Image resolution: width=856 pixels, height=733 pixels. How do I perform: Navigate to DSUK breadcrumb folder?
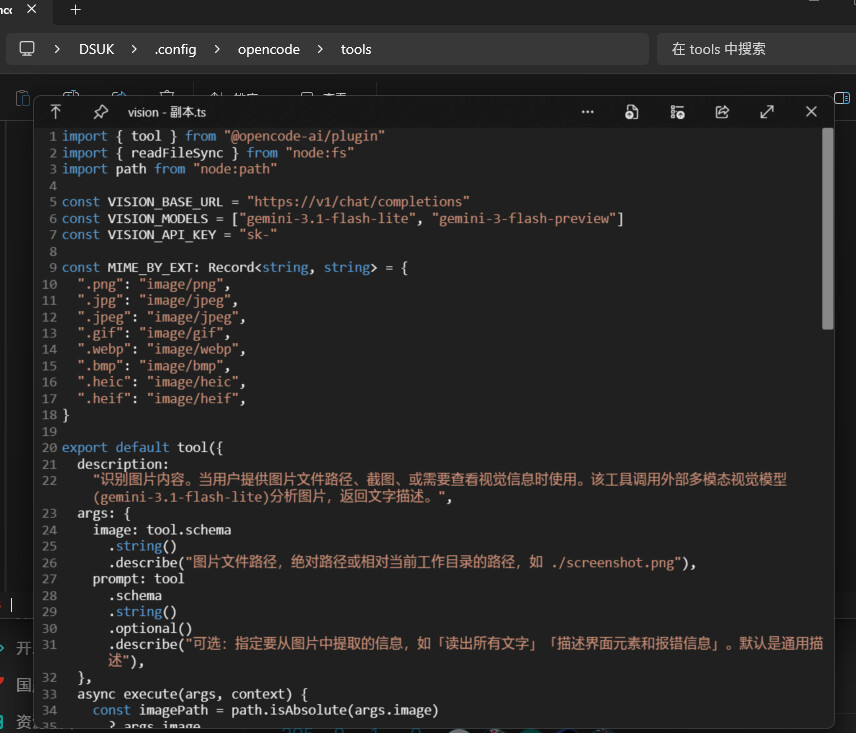click(97, 49)
